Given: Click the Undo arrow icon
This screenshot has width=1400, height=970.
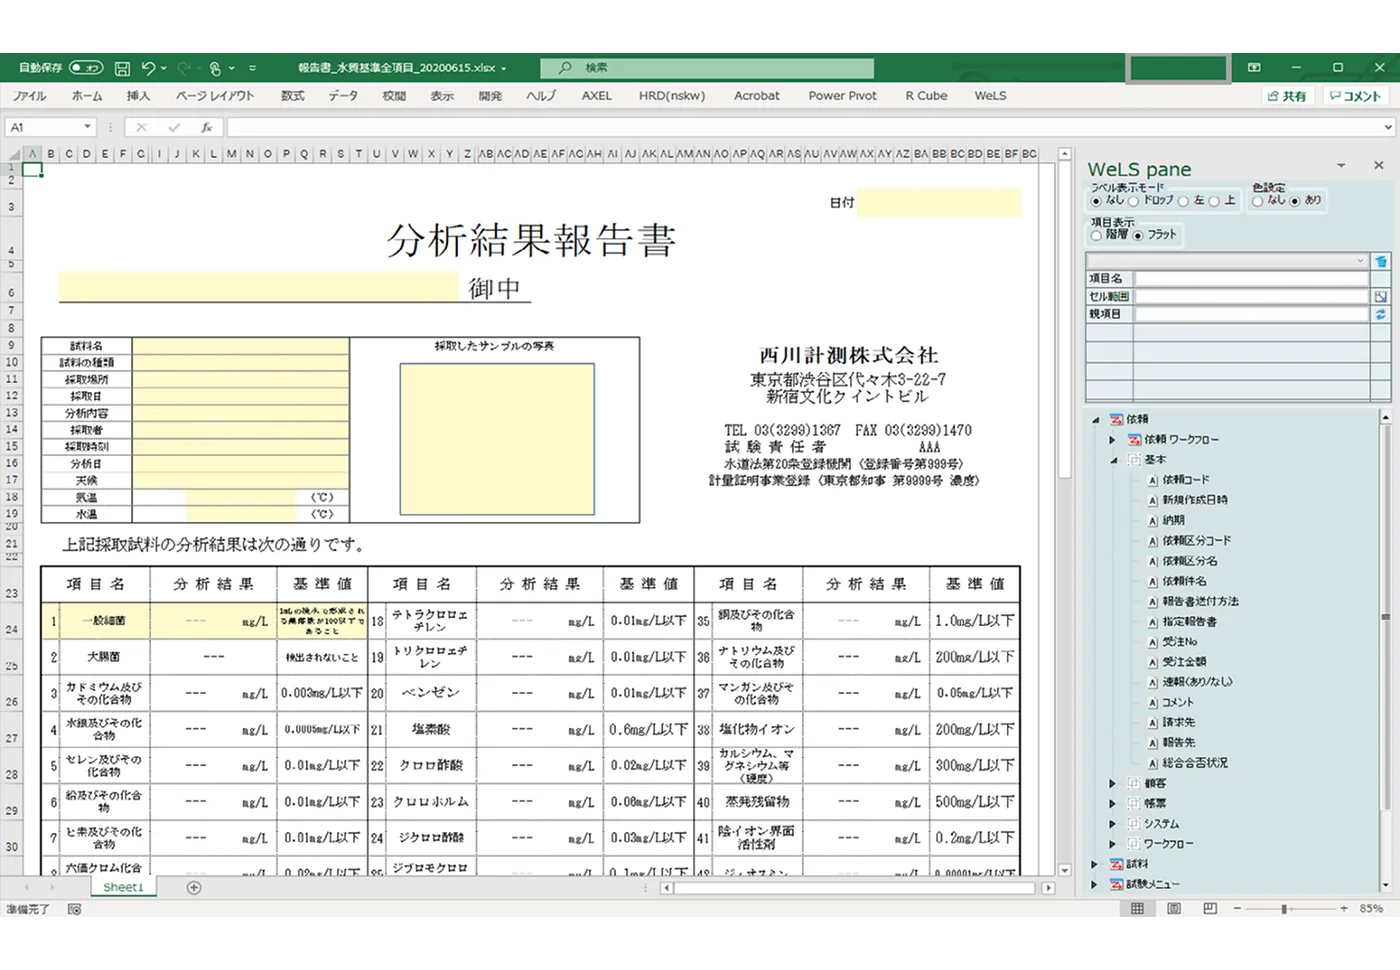Looking at the screenshot, I should coord(148,68).
